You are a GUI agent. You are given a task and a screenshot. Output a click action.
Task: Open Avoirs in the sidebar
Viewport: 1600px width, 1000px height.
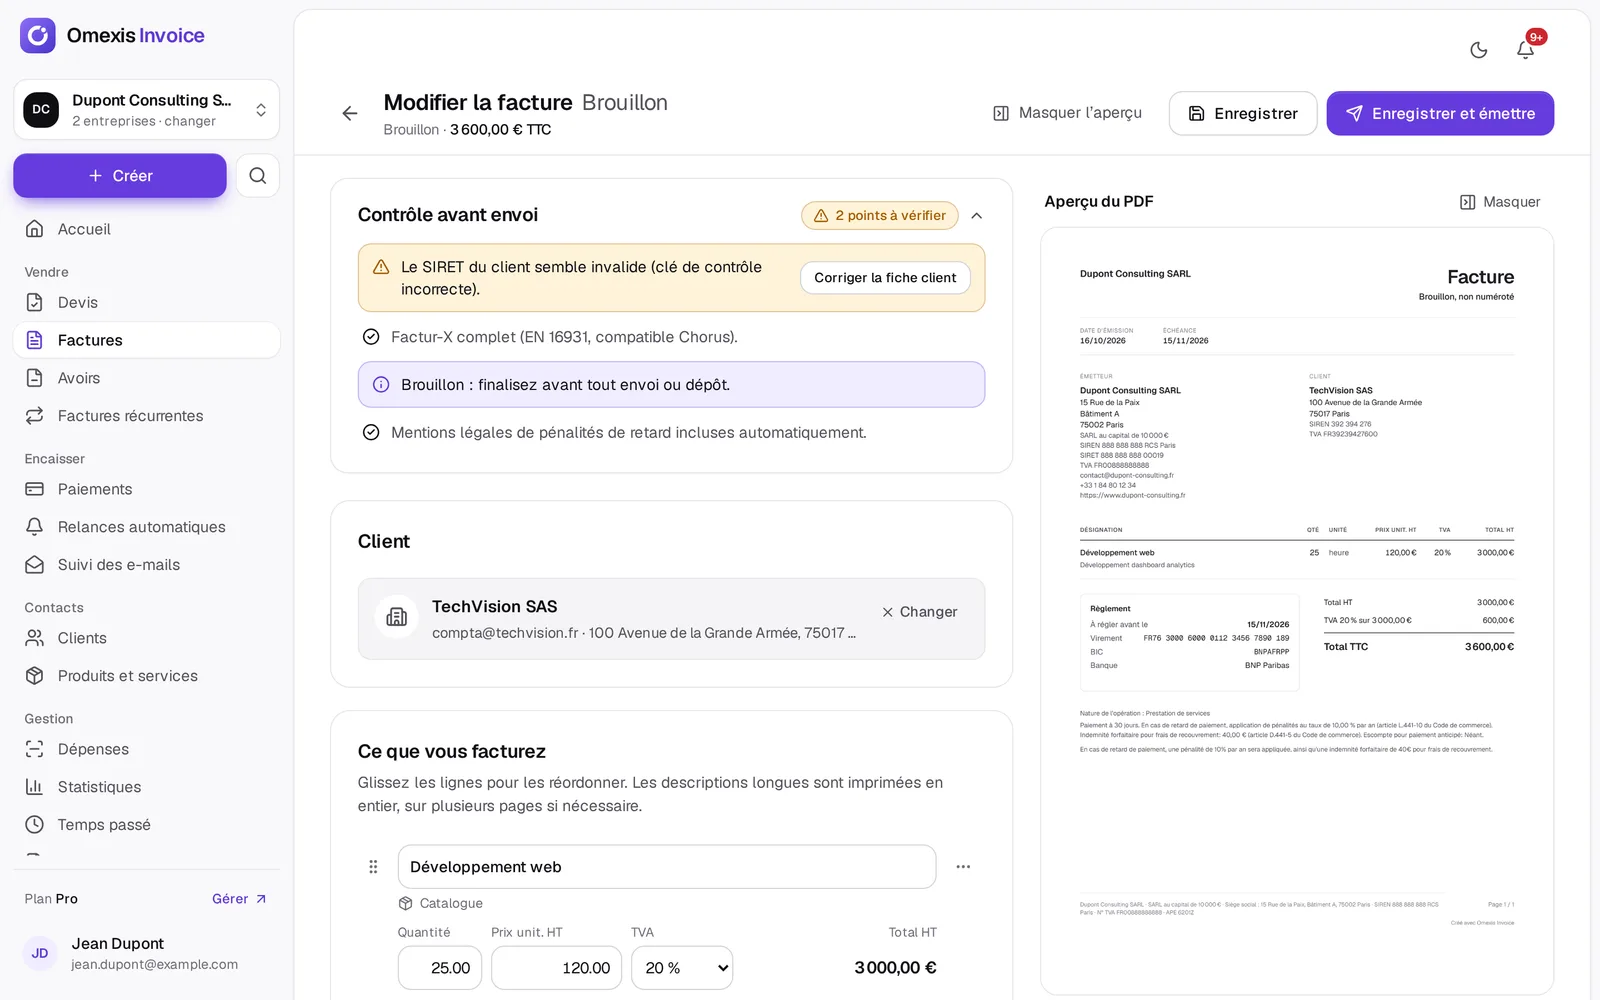point(146,379)
